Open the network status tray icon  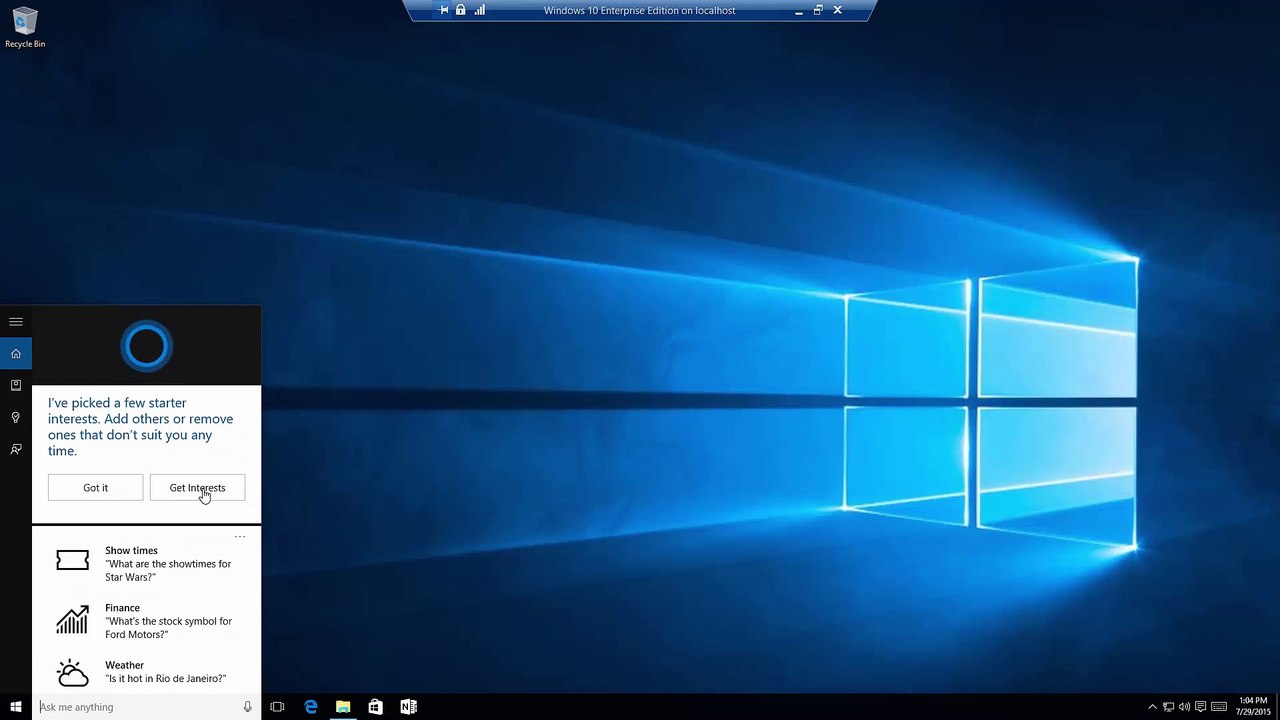coord(1168,707)
